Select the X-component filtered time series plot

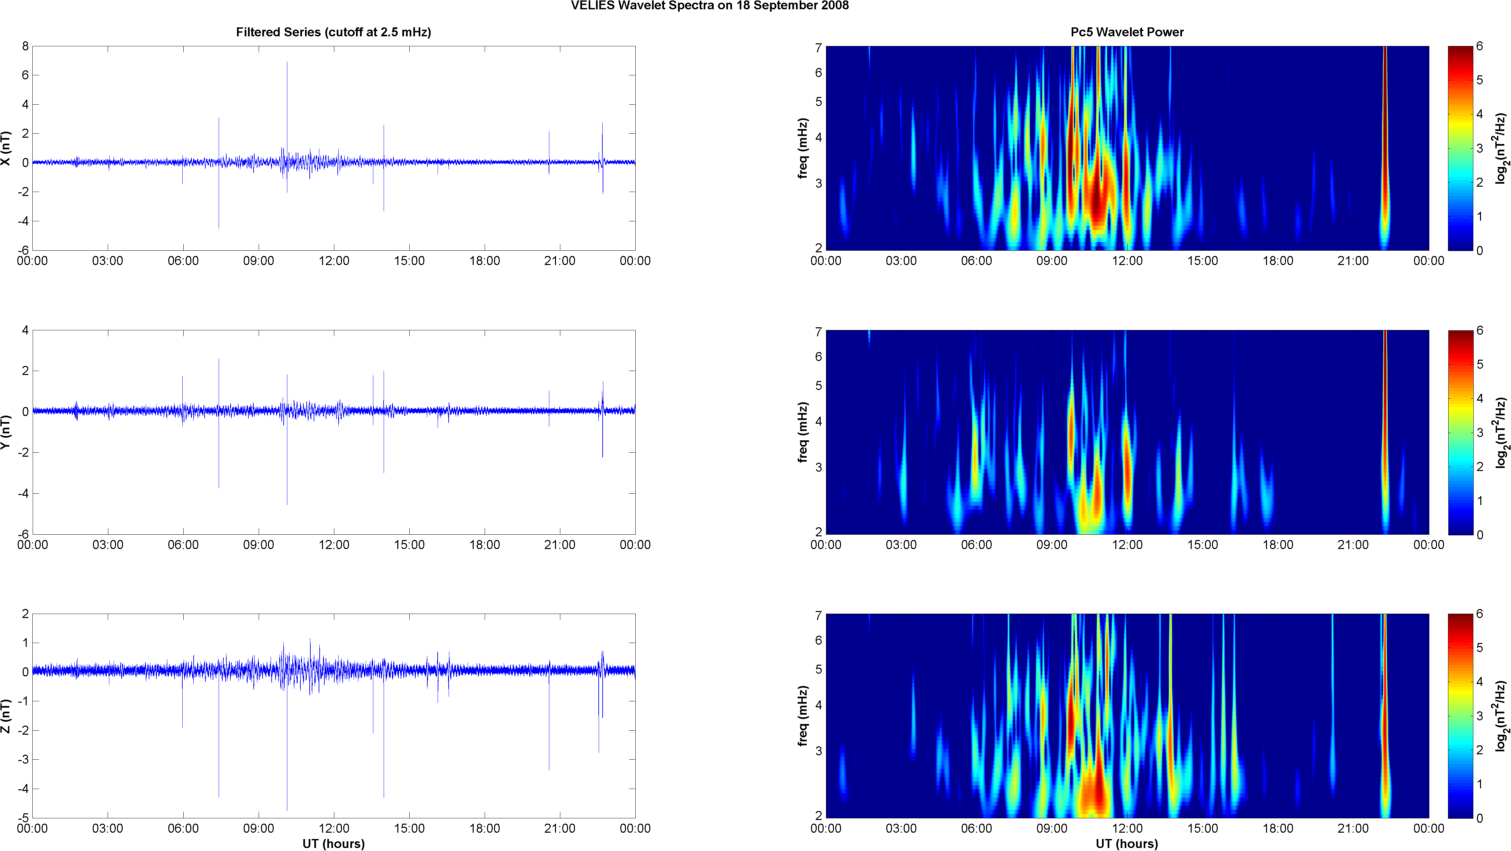(x=334, y=148)
